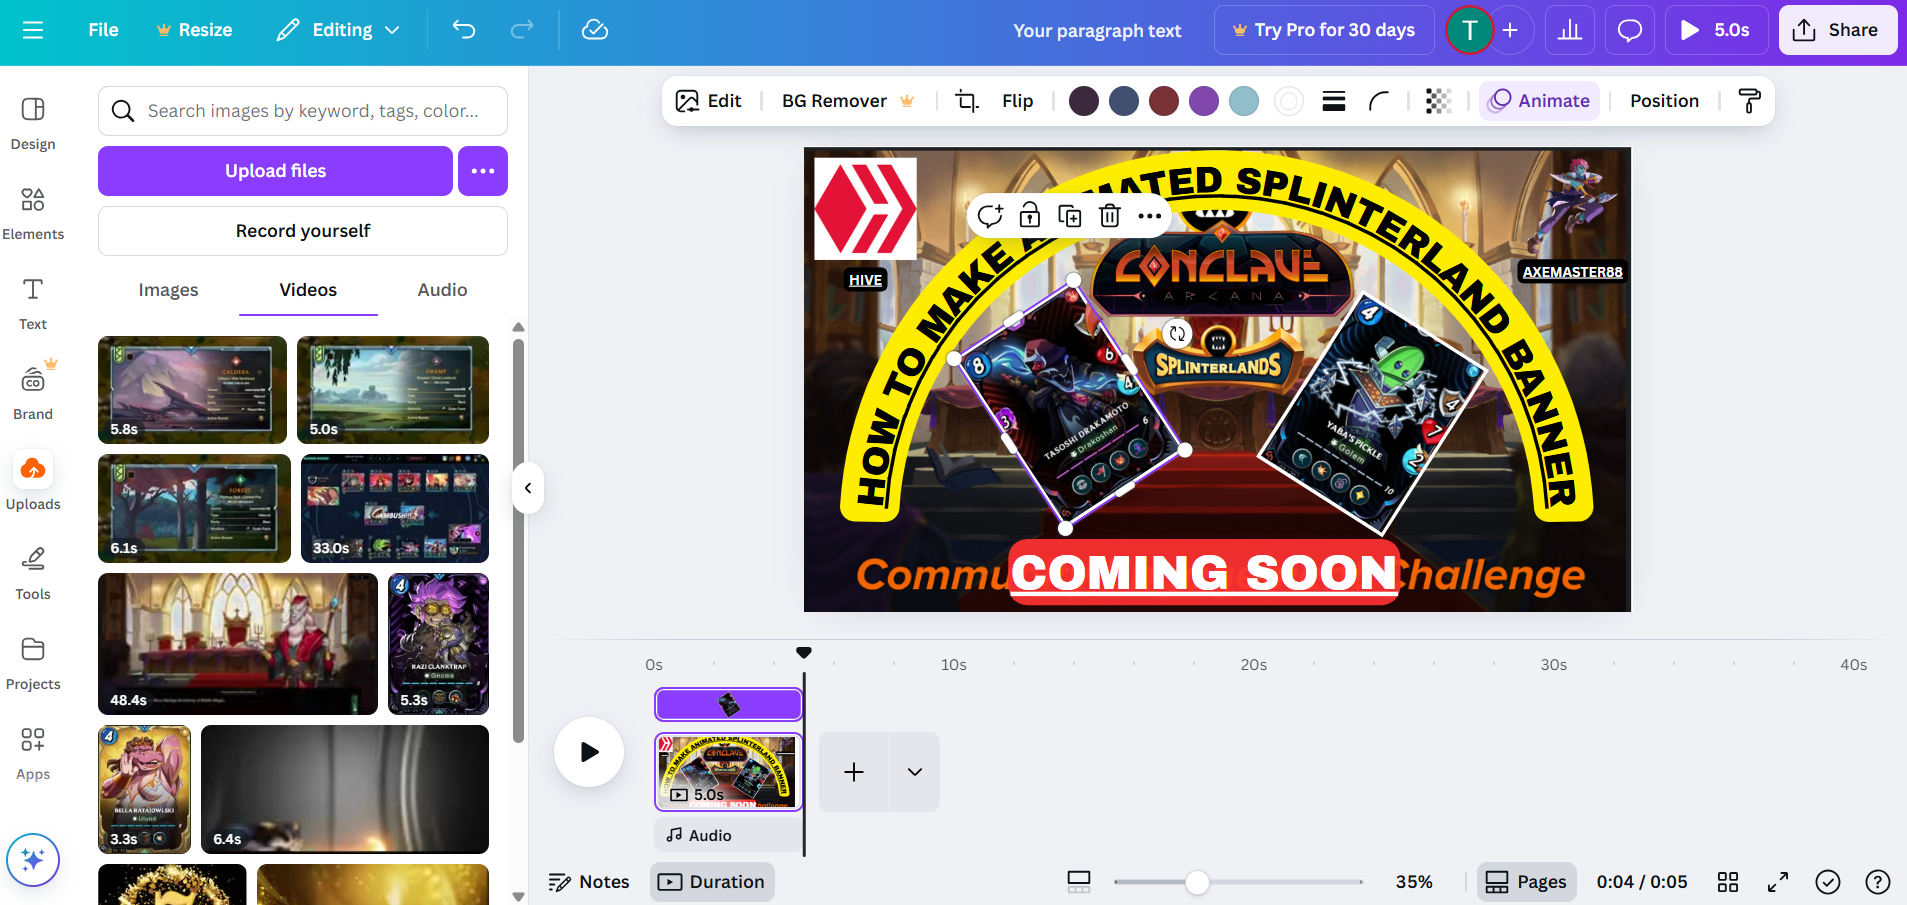Toggle the Pages view button

tap(1527, 882)
